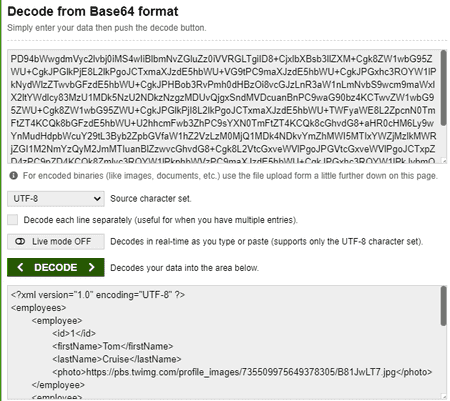Start decoding with the green DECODE button

pyautogui.click(x=56, y=267)
